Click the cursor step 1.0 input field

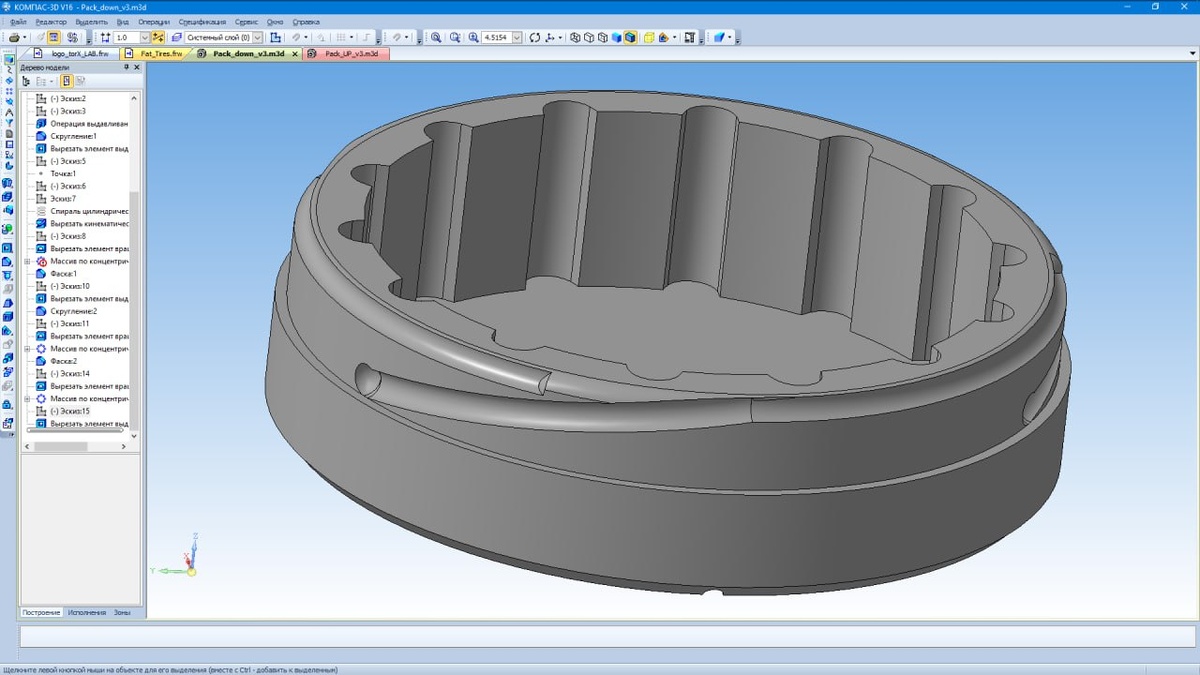pyautogui.click(x=126, y=38)
